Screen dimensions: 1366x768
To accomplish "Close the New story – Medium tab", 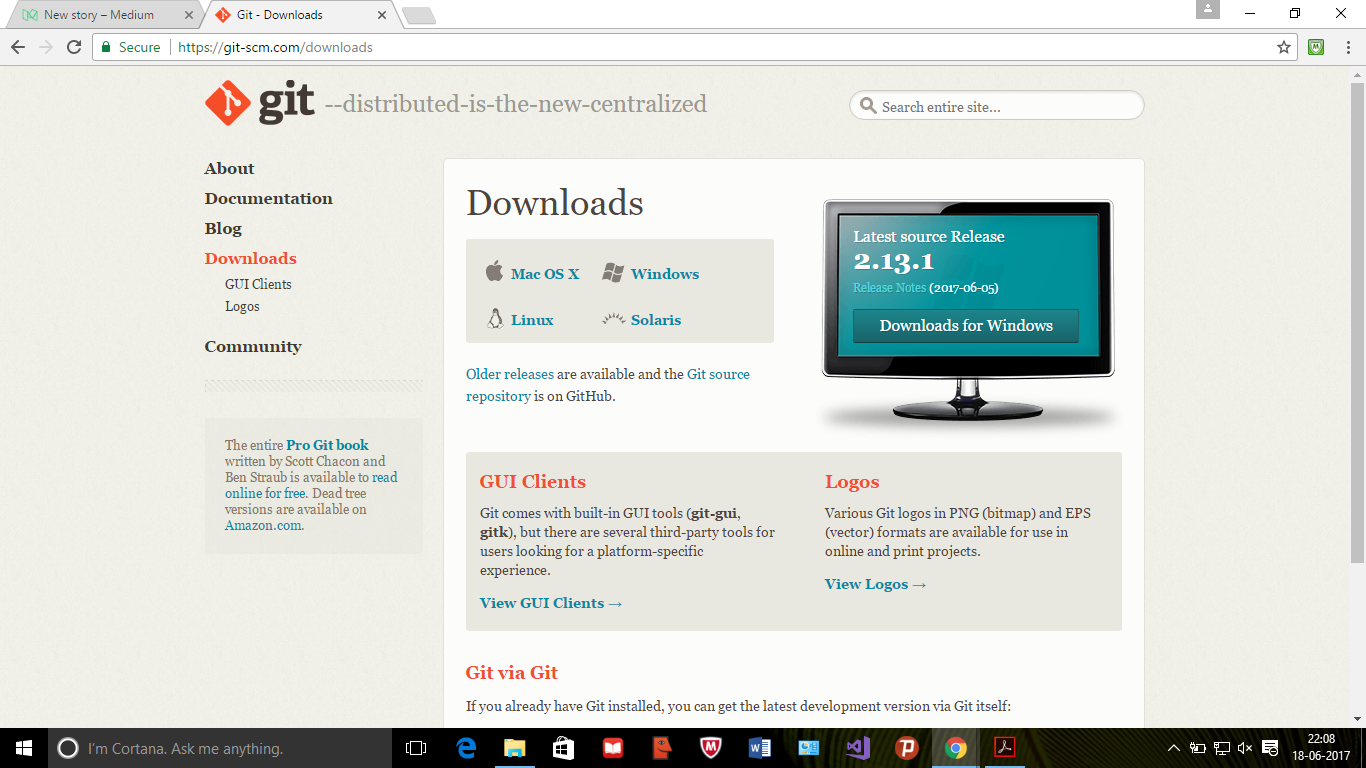I will pyautogui.click(x=189, y=15).
